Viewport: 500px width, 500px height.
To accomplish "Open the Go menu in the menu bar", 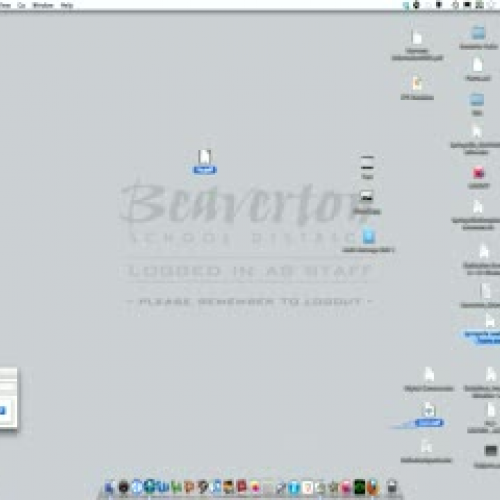I will (x=22, y=5).
